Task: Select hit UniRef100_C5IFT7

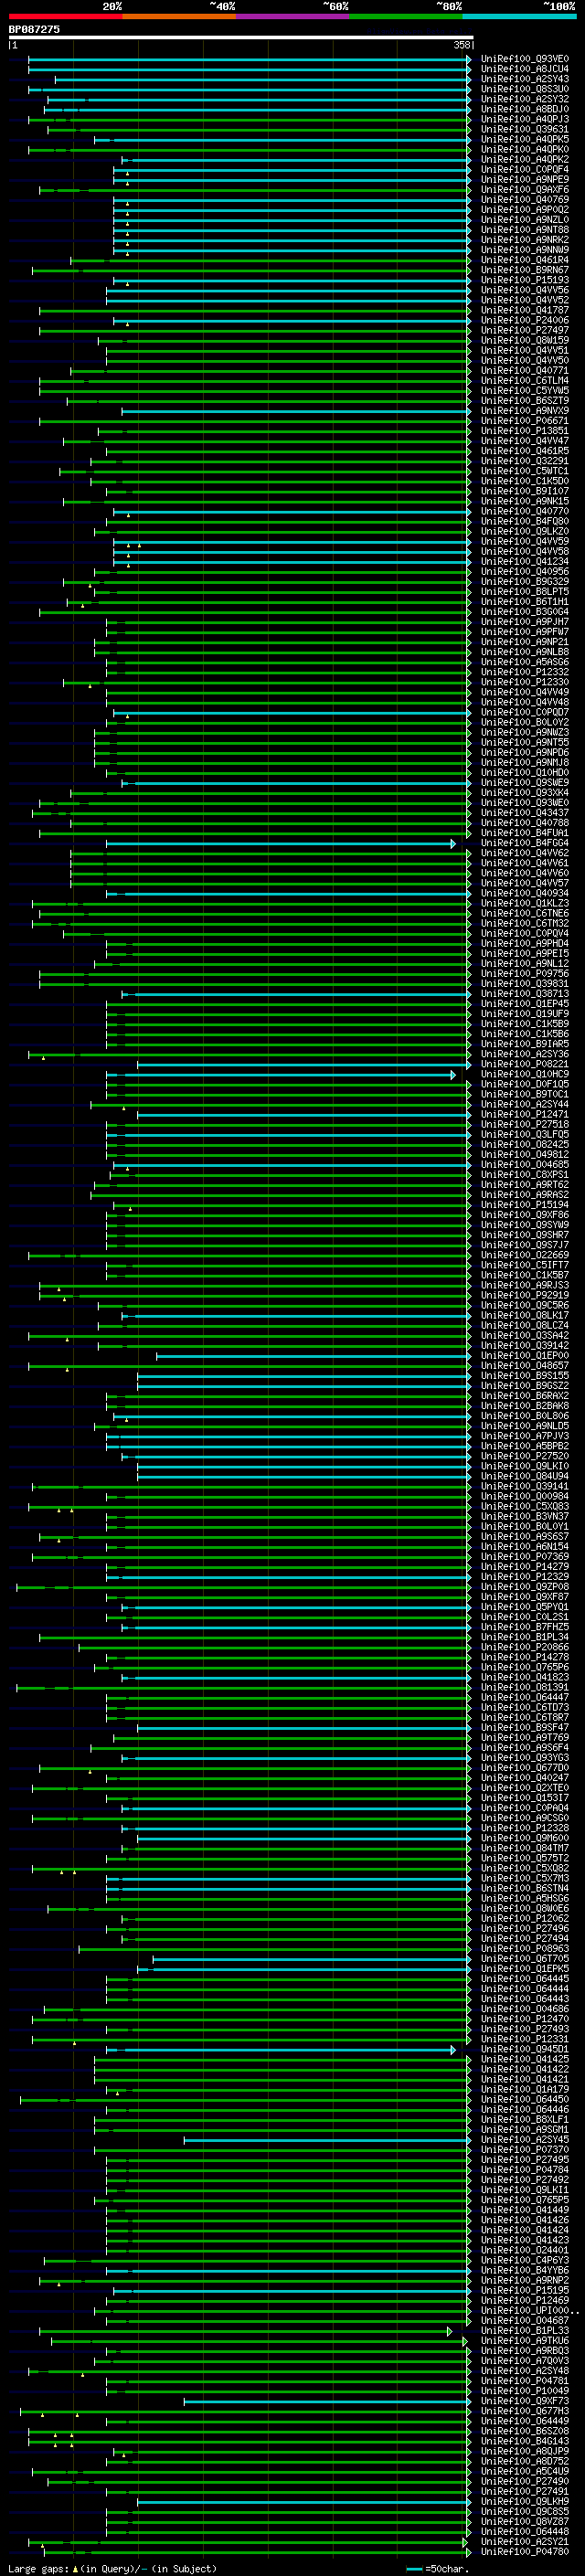Action: click(525, 1266)
